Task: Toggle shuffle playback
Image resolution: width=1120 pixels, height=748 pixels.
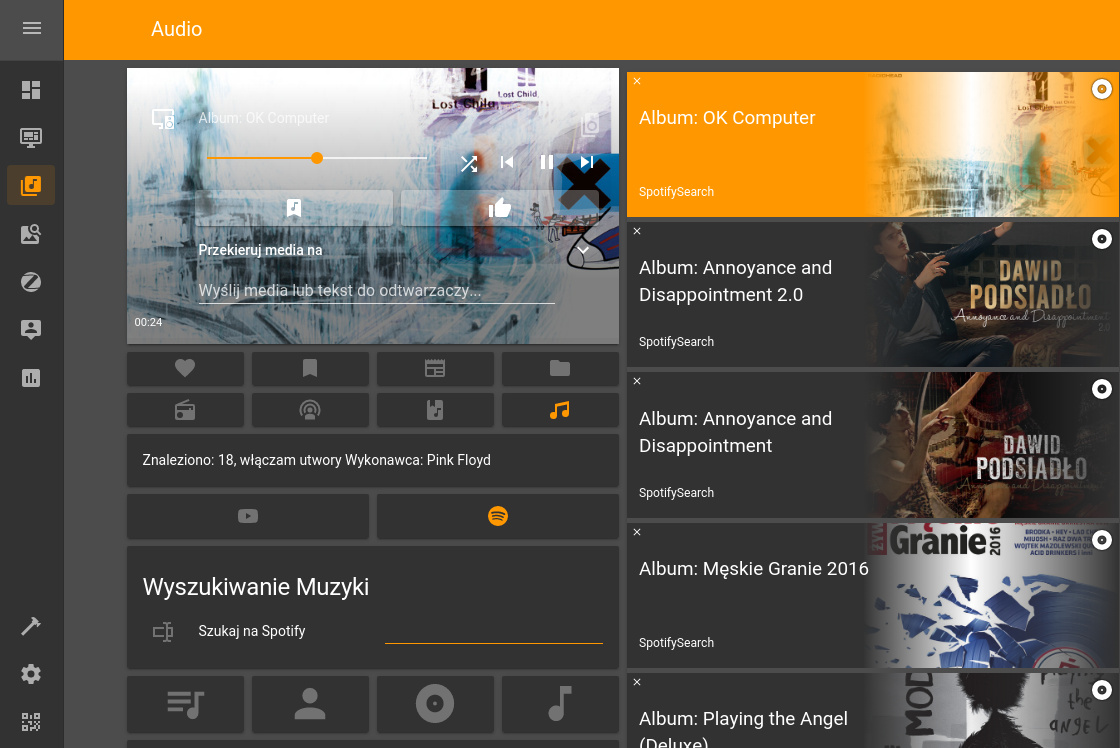Action: [x=469, y=163]
